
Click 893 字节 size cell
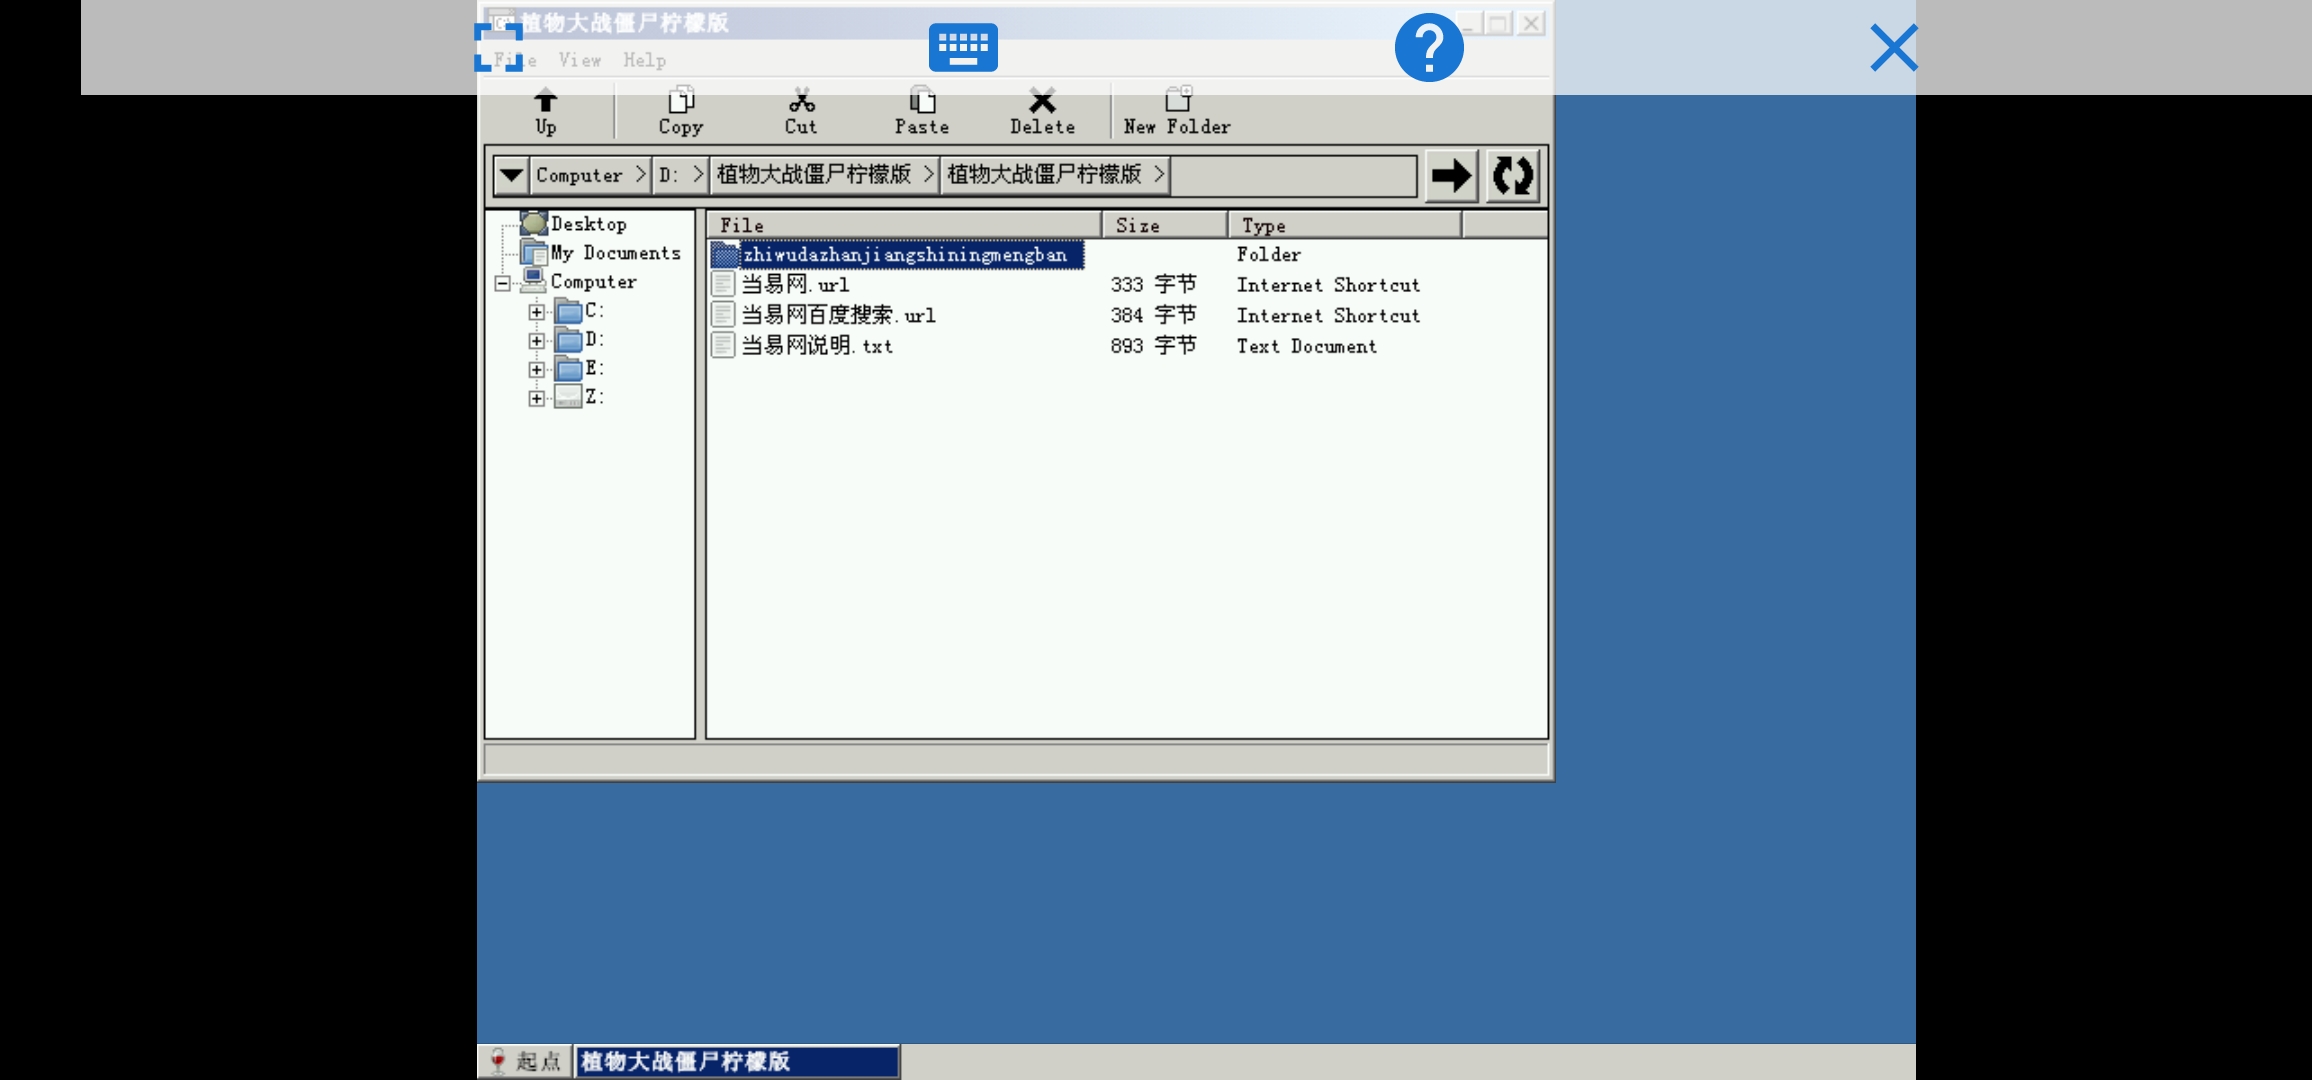[1153, 346]
